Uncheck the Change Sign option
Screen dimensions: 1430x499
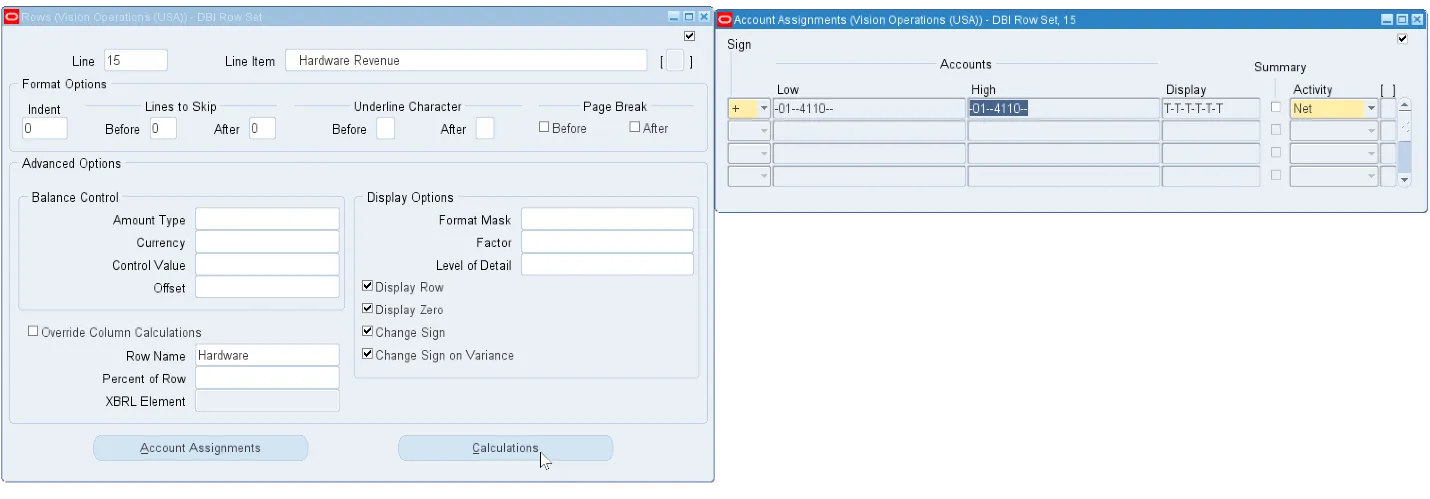click(367, 332)
